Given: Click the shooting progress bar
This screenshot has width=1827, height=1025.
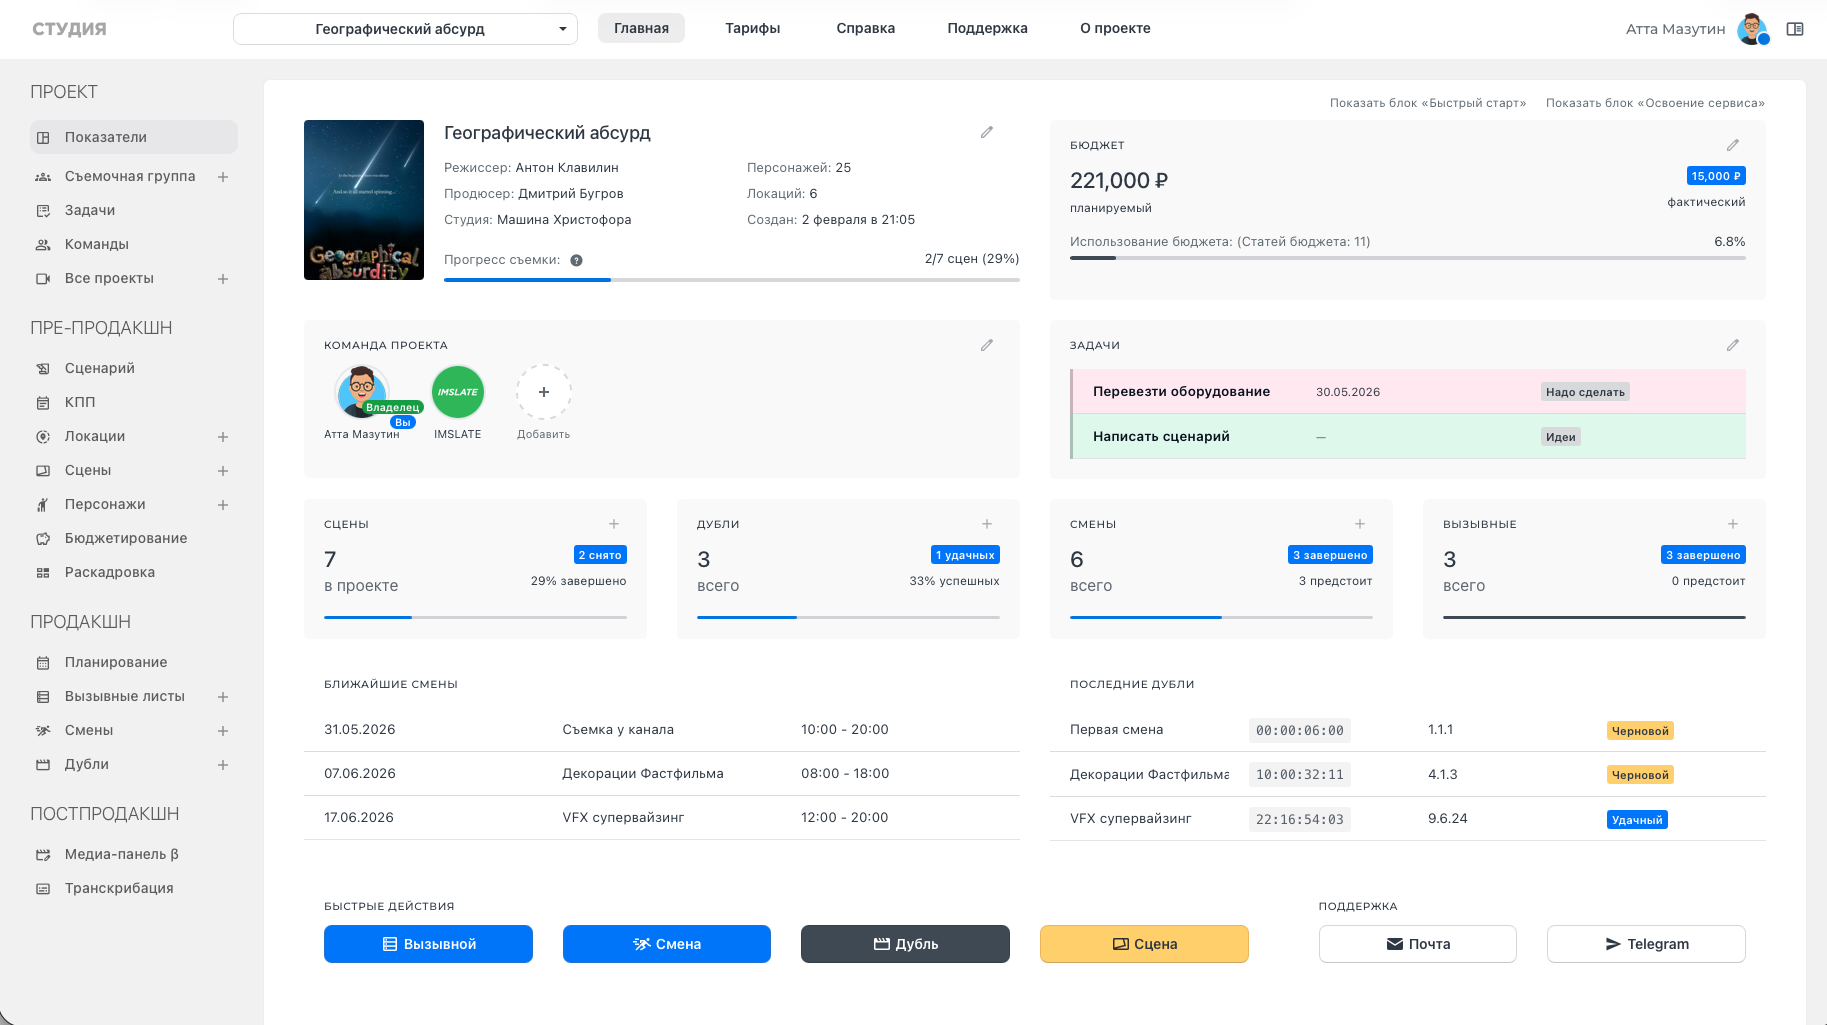Looking at the screenshot, I should coord(732,280).
